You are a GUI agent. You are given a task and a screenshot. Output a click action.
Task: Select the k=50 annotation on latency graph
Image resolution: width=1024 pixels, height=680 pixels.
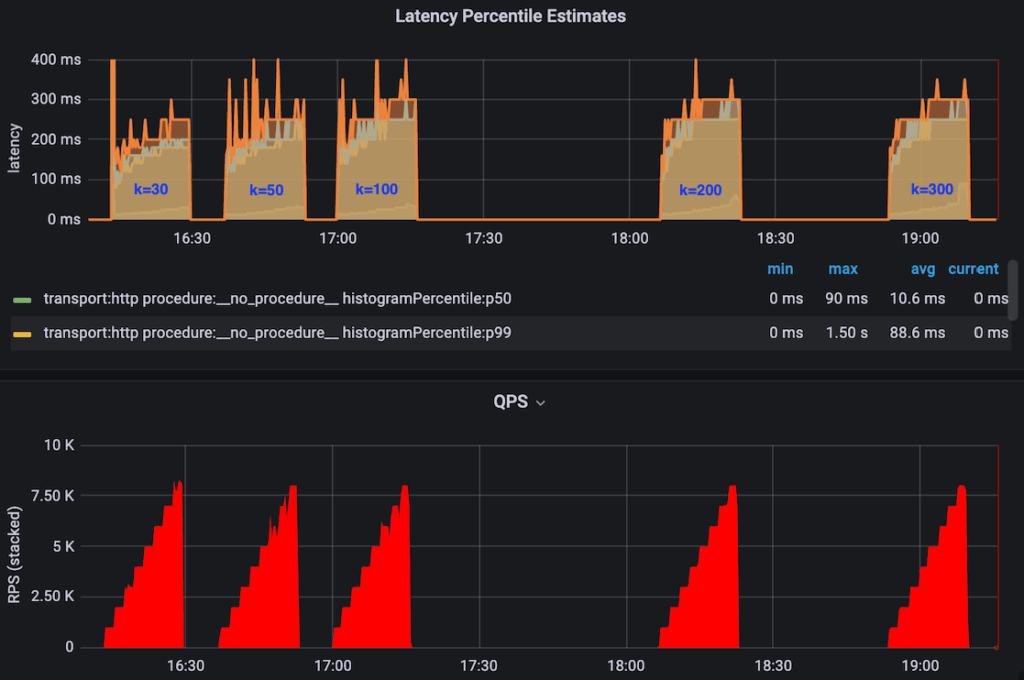point(266,189)
